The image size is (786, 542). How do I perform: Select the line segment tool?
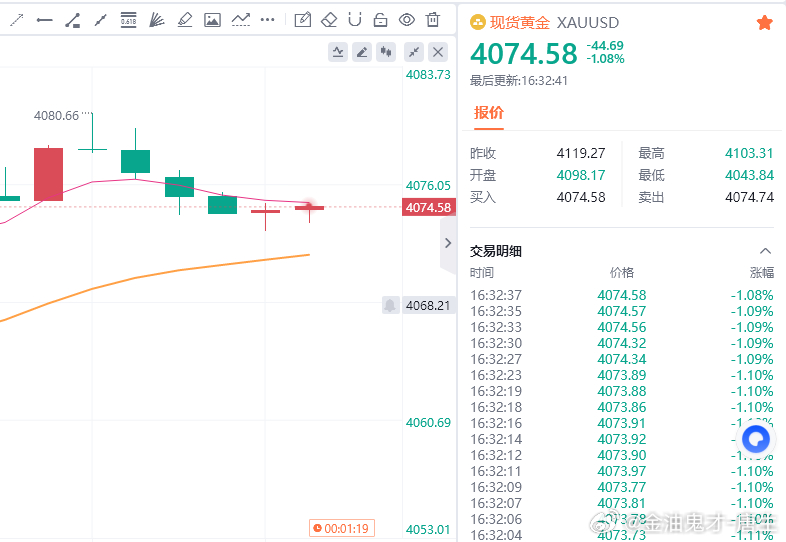[101, 20]
